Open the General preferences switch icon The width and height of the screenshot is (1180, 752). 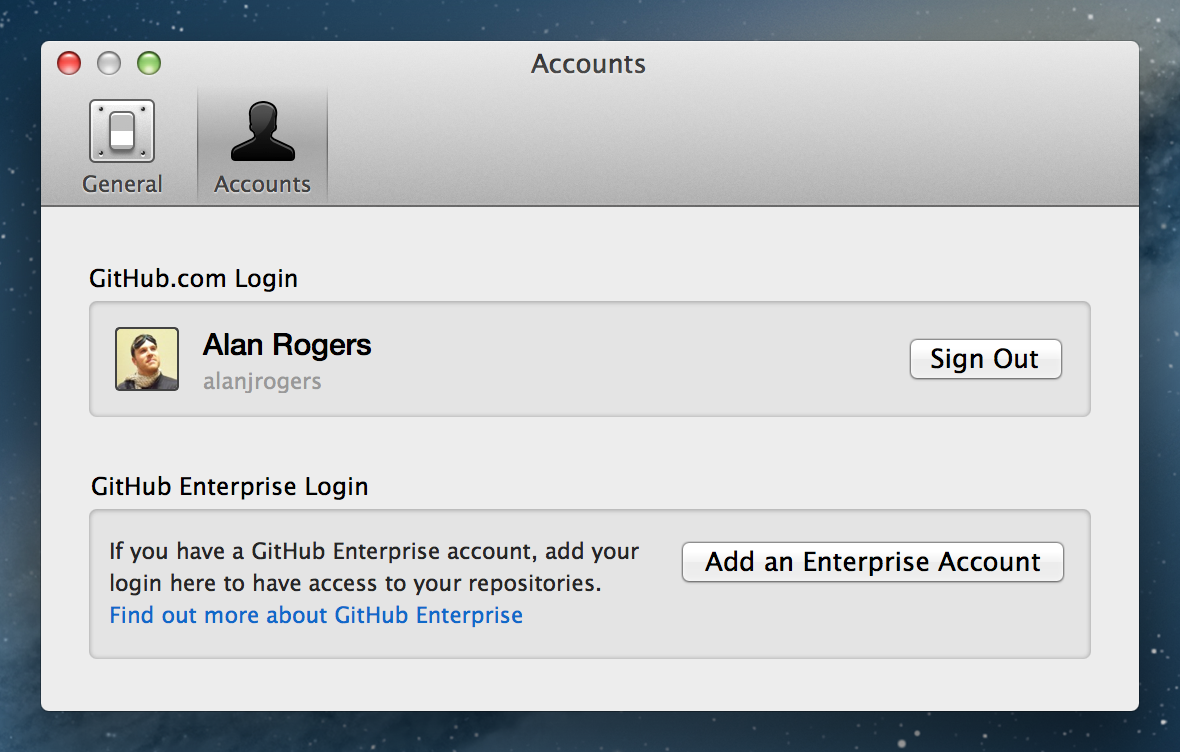coord(122,131)
